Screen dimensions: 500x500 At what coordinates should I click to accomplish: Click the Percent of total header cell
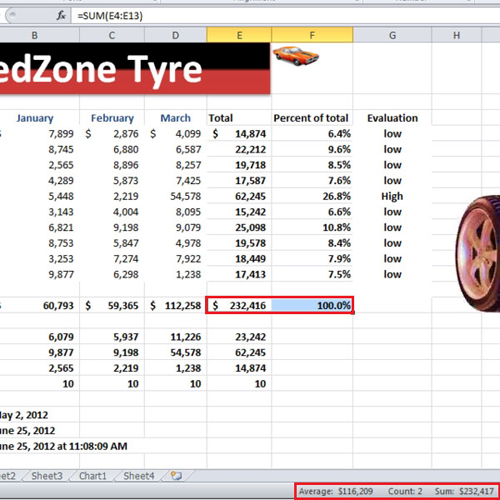(312, 118)
